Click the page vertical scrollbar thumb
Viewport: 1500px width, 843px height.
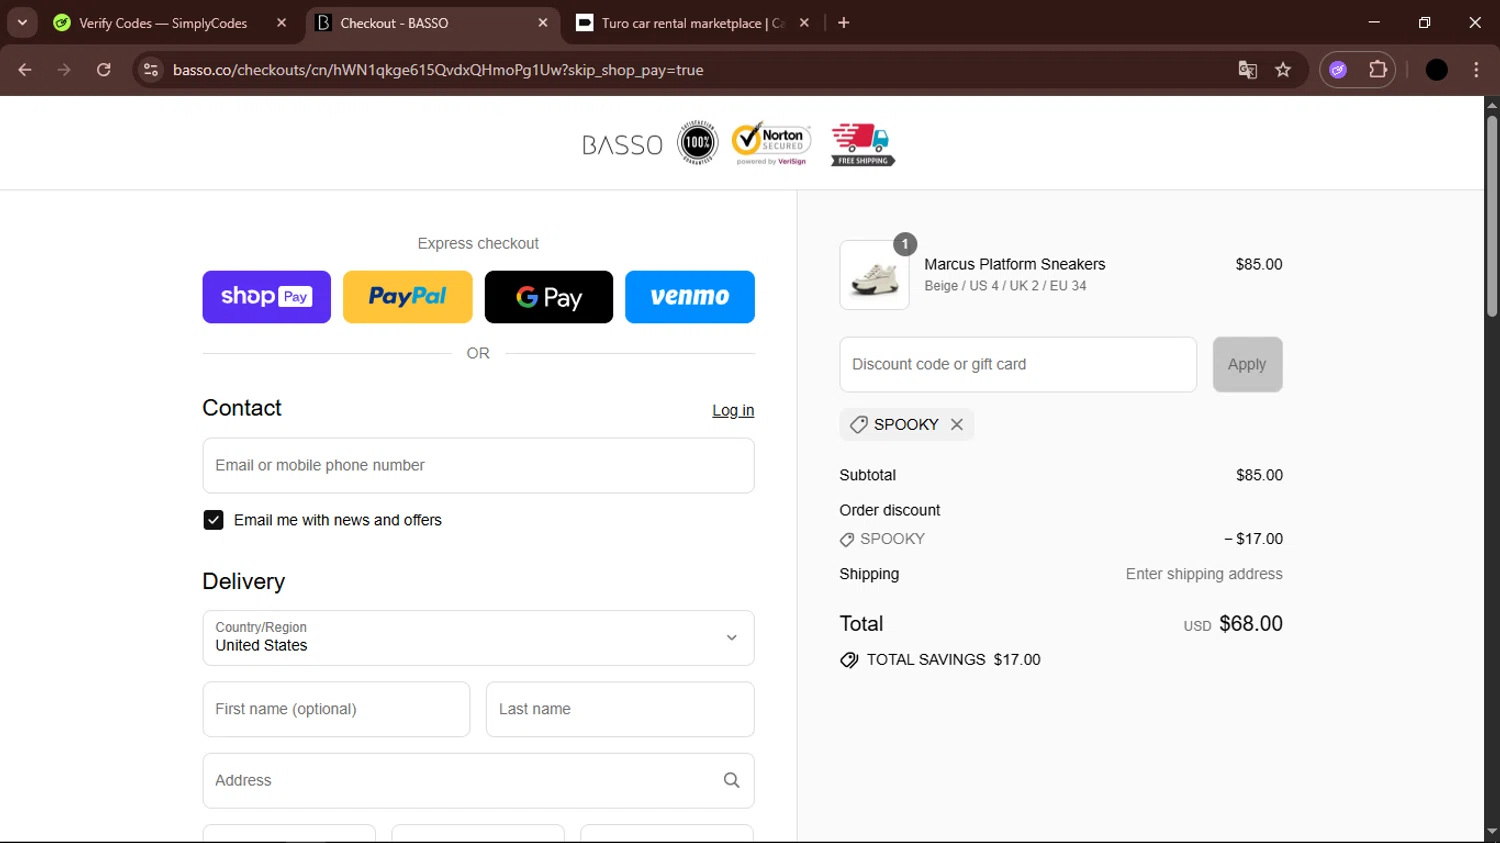pos(1492,217)
